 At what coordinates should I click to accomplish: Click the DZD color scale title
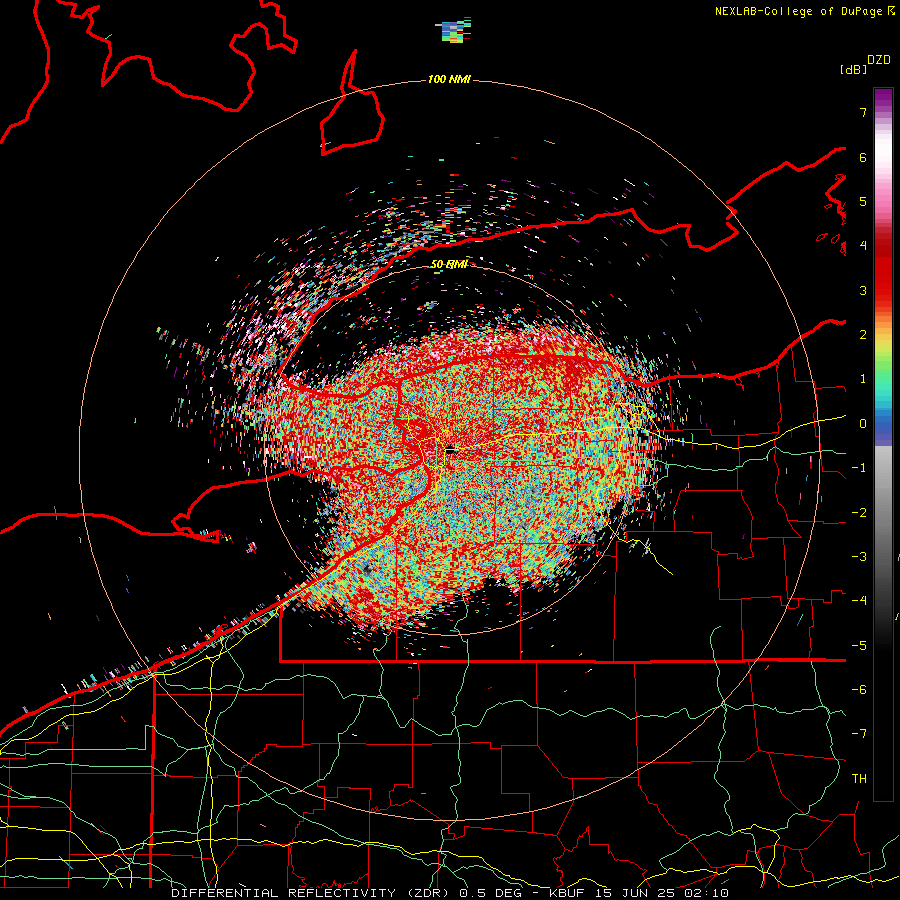point(879,60)
